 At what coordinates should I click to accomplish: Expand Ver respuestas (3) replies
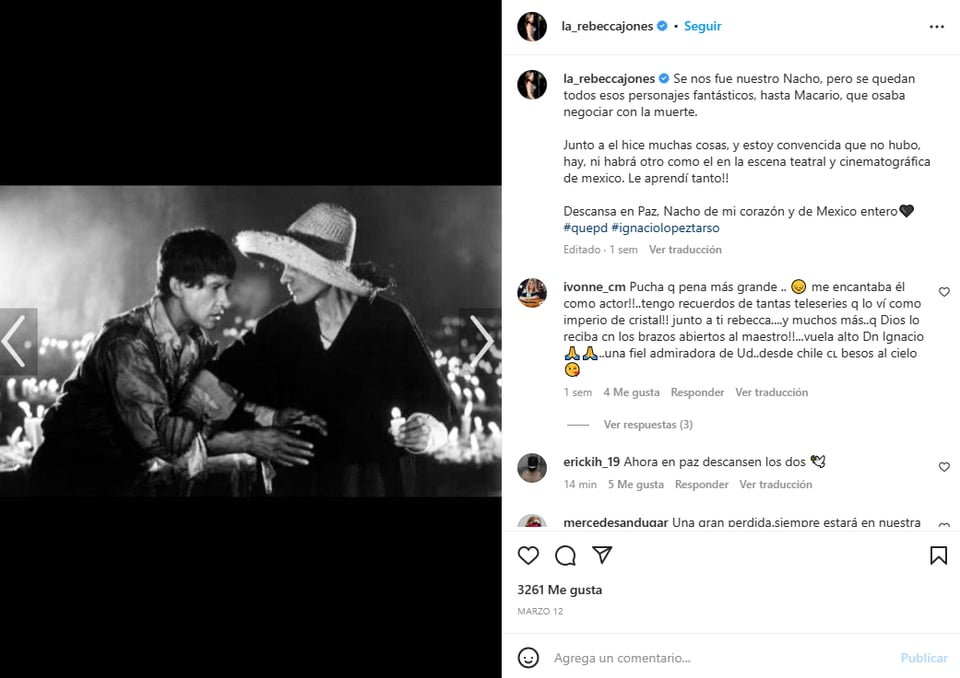(x=648, y=424)
